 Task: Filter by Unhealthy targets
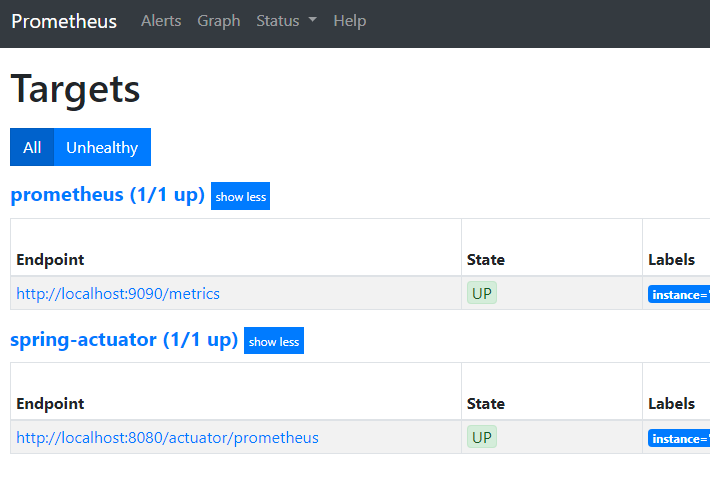pyautogui.click(x=102, y=147)
